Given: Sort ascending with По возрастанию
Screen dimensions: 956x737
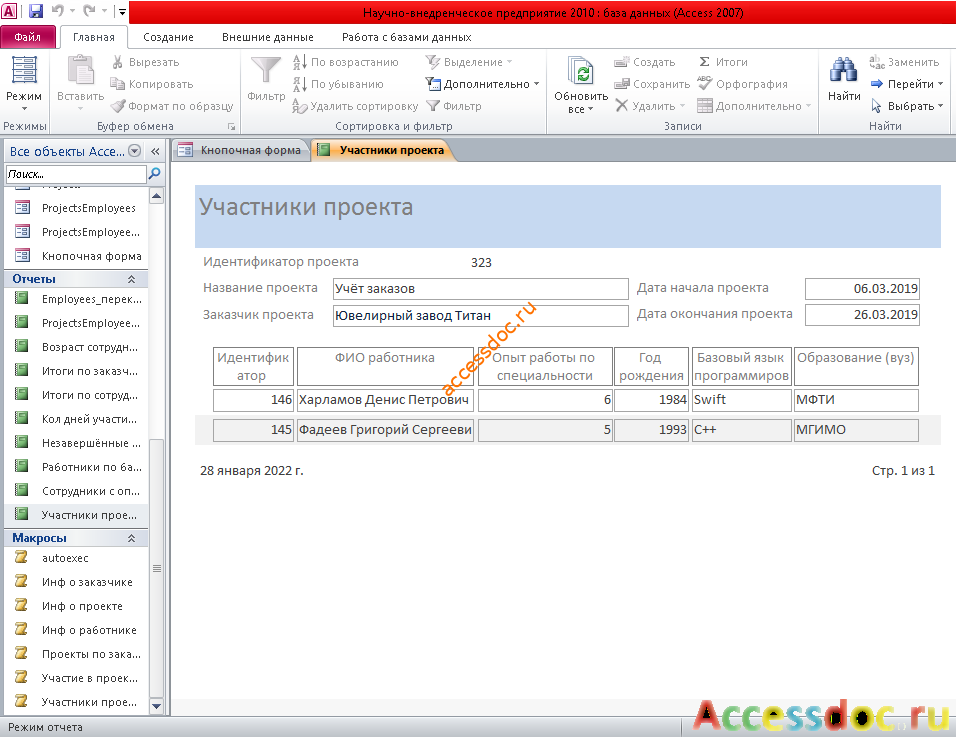Looking at the screenshot, I should tap(346, 62).
